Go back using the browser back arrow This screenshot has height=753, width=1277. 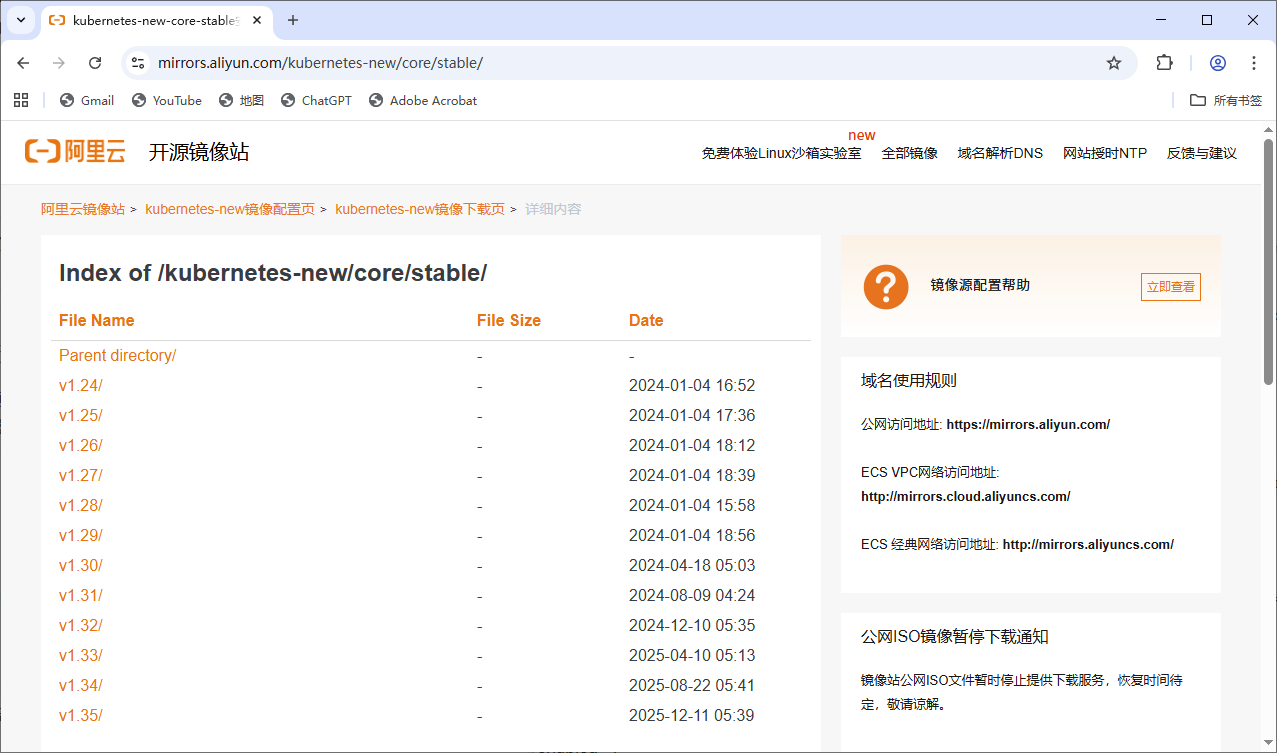pyautogui.click(x=24, y=63)
